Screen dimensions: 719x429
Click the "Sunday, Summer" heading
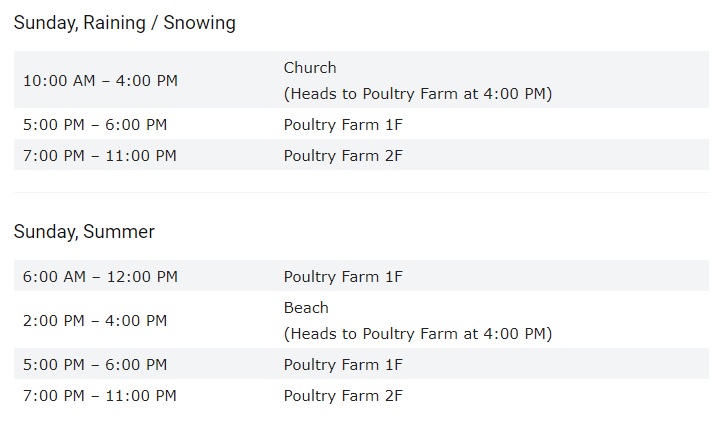pos(84,232)
